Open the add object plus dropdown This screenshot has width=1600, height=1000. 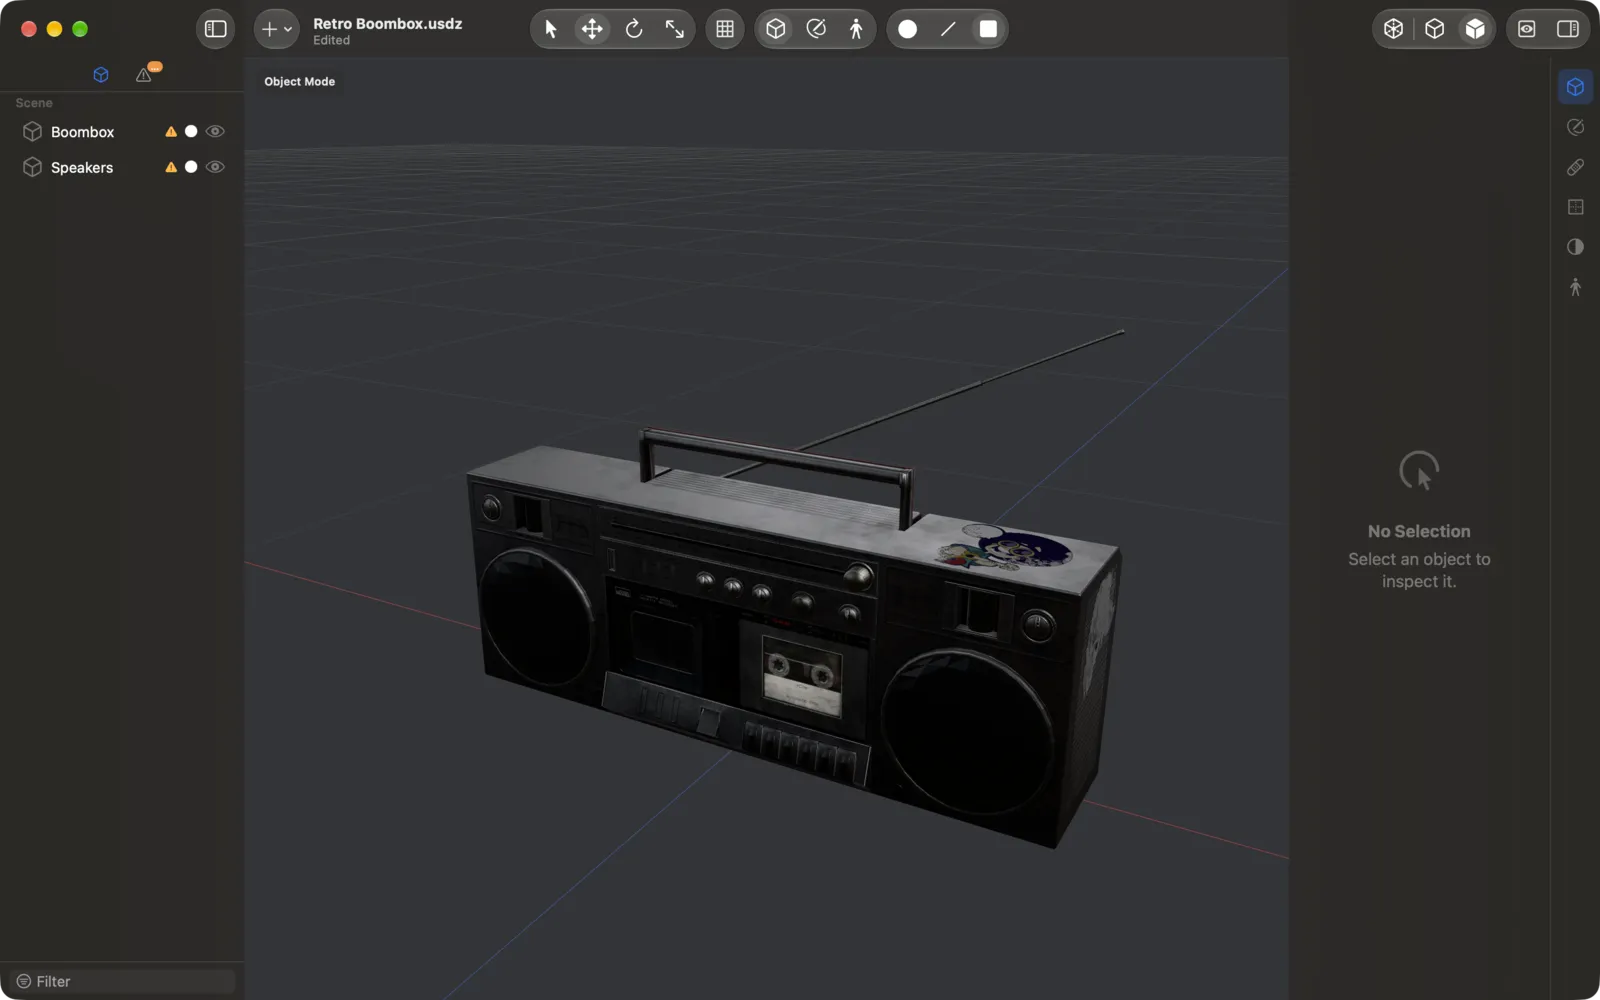point(276,29)
